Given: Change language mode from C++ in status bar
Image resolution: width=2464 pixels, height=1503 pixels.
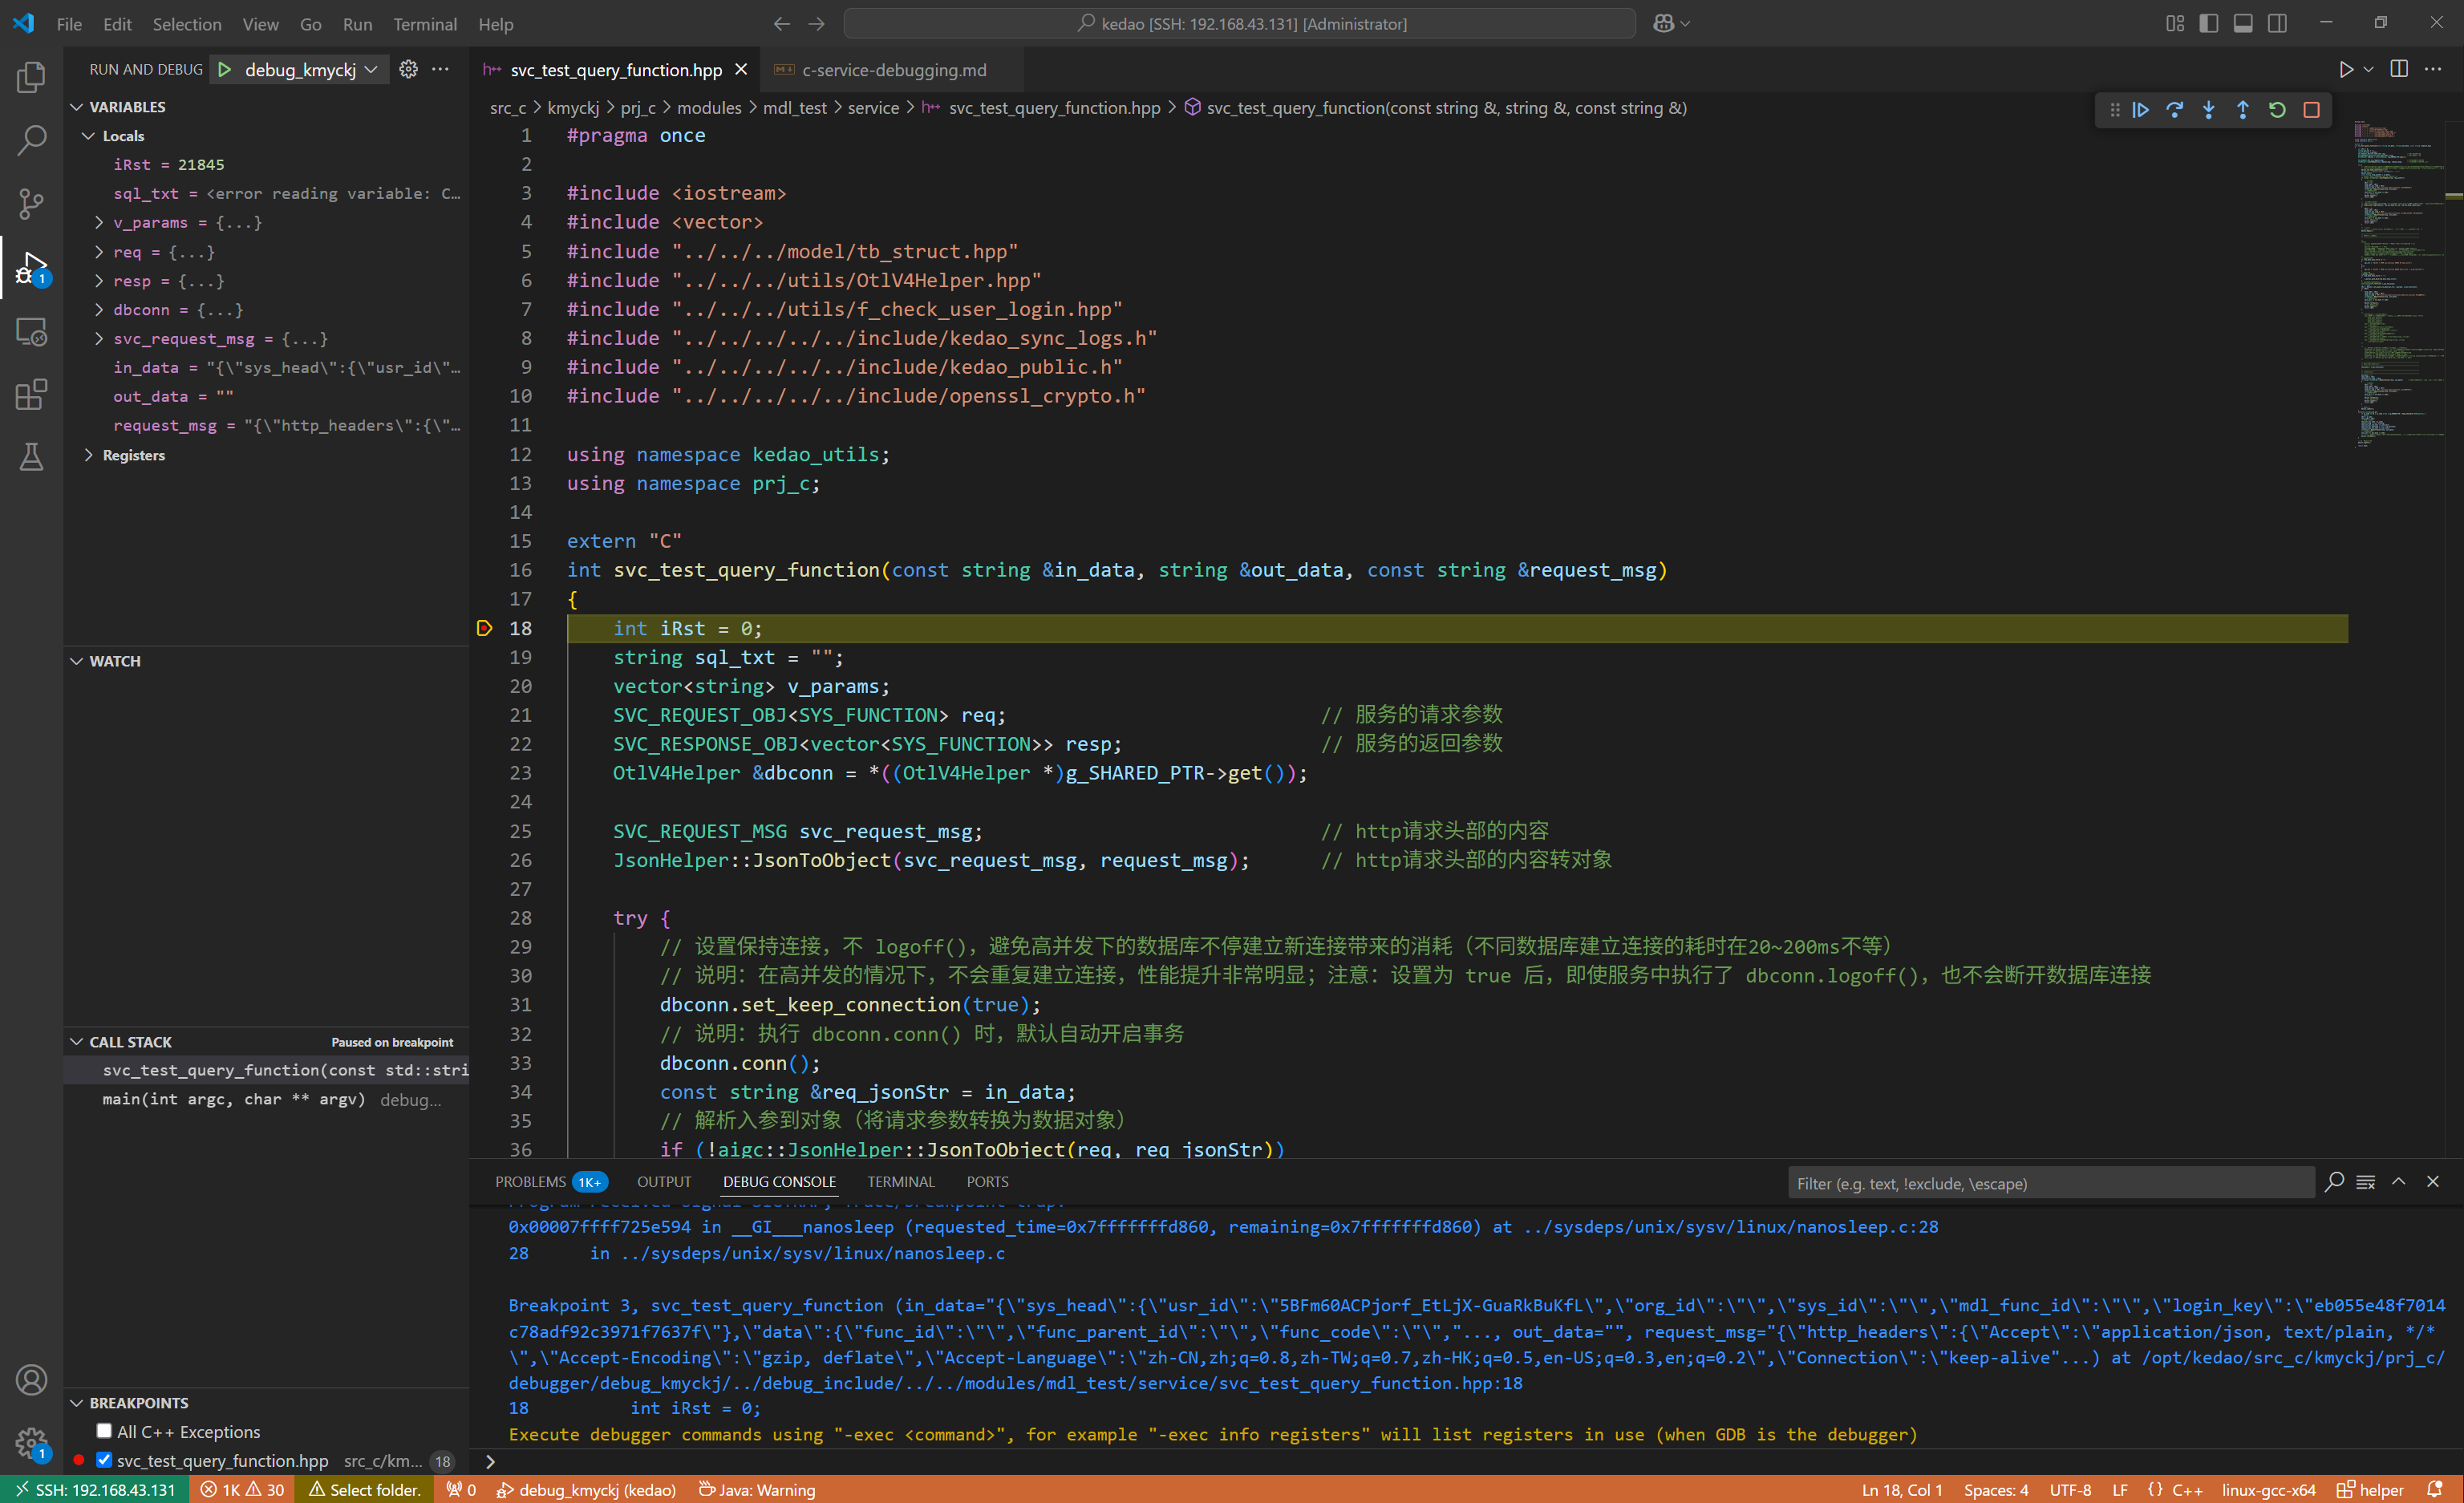Looking at the screenshot, I should coord(2187,1490).
